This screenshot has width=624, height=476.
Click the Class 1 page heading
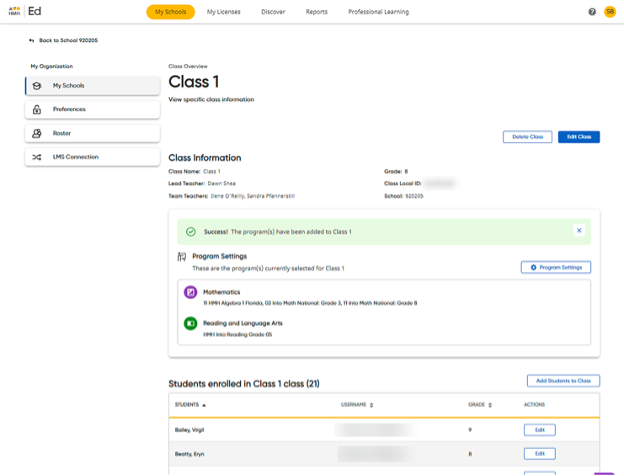[194, 82]
